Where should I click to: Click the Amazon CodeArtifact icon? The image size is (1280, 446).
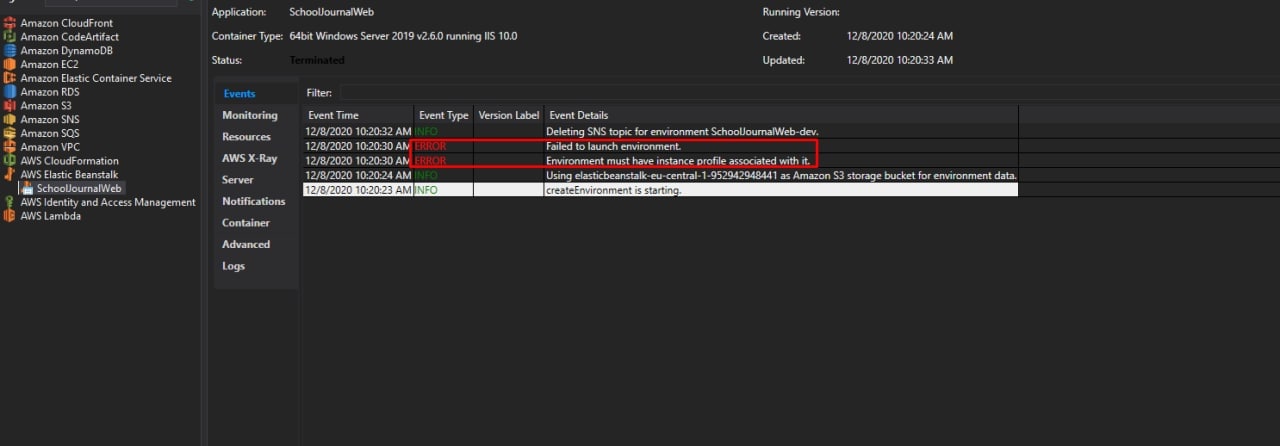coord(10,37)
